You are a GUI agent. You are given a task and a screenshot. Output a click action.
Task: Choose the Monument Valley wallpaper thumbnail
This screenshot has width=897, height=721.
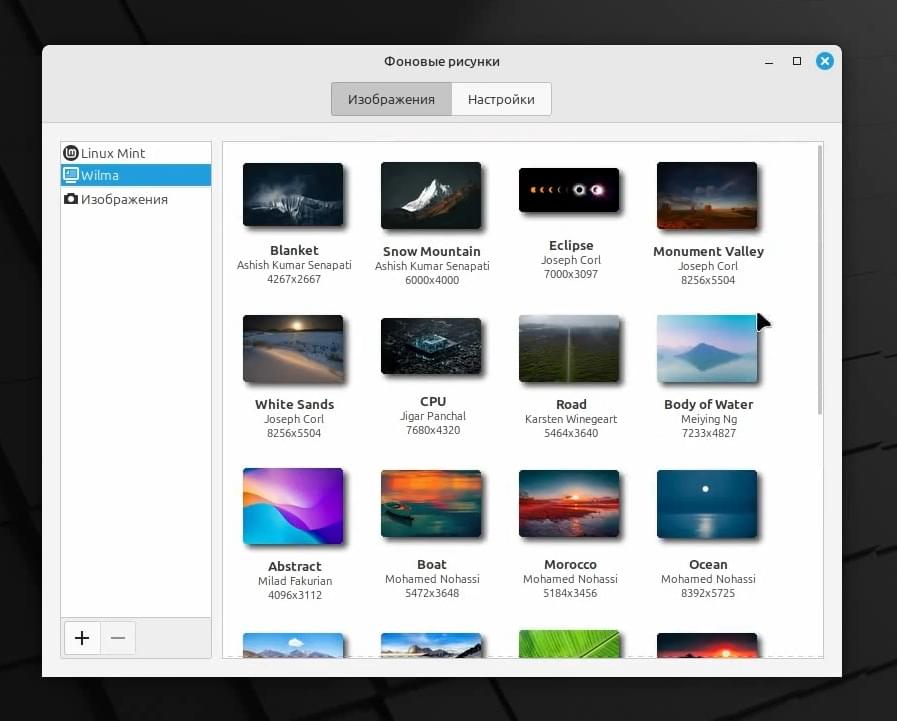(x=707, y=195)
